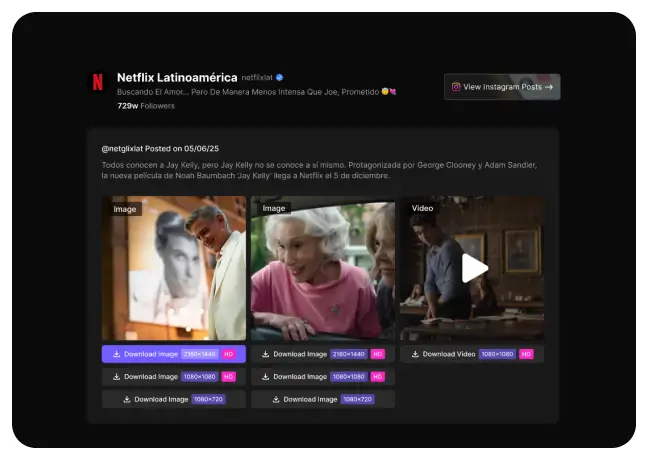The image size is (648, 460).
Task: Click HD badge on first image's 2160×1440 button
Action: (229, 354)
